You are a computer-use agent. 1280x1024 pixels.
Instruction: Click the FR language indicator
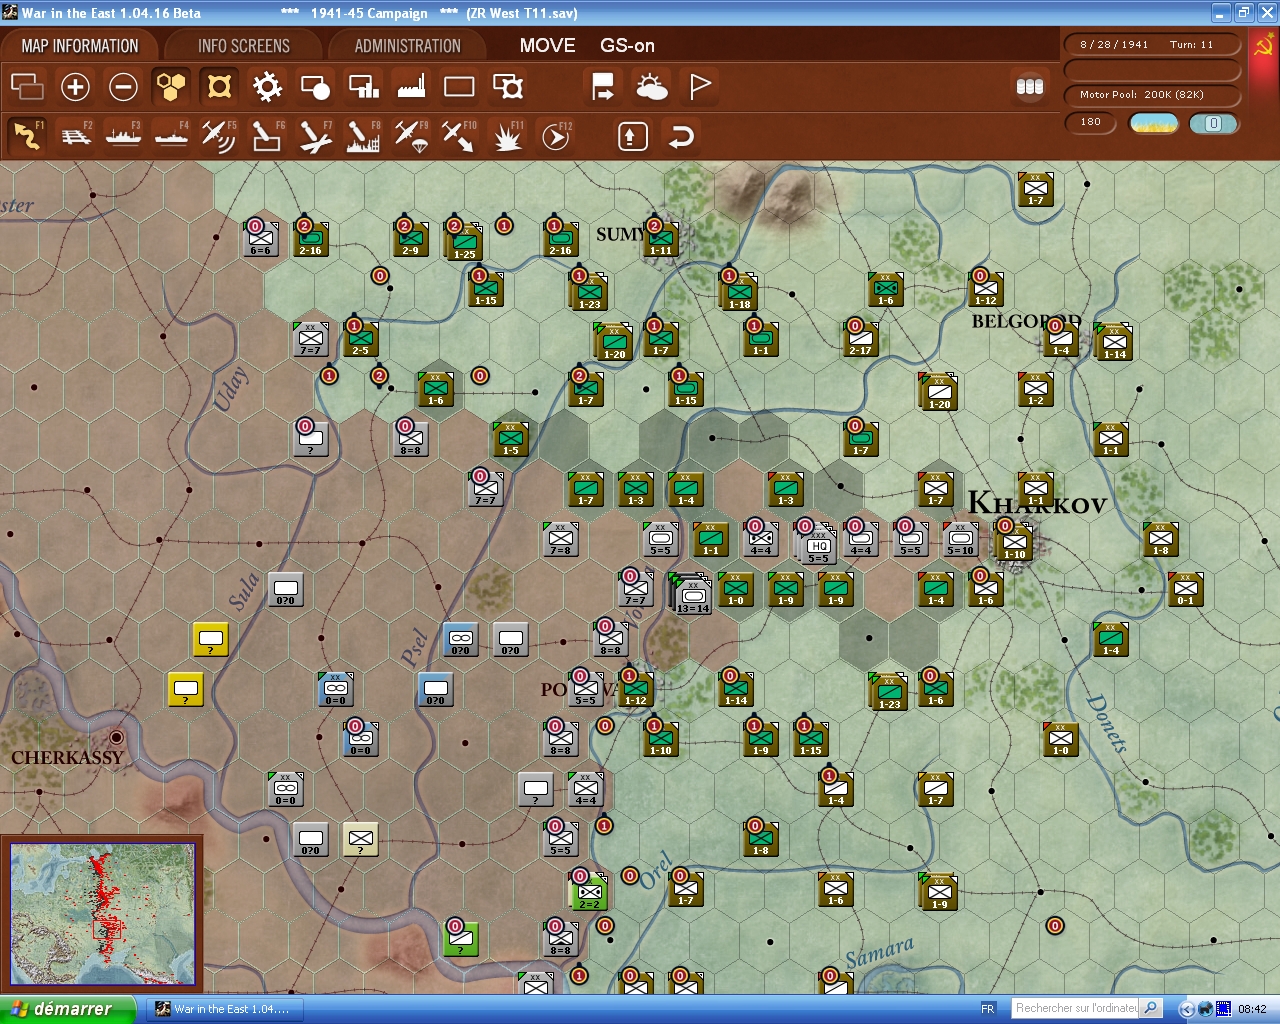point(988,1009)
